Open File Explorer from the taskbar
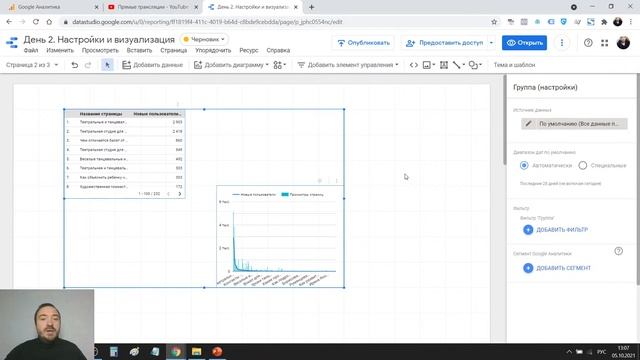This screenshot has height=360, width=640. point(196,351)
